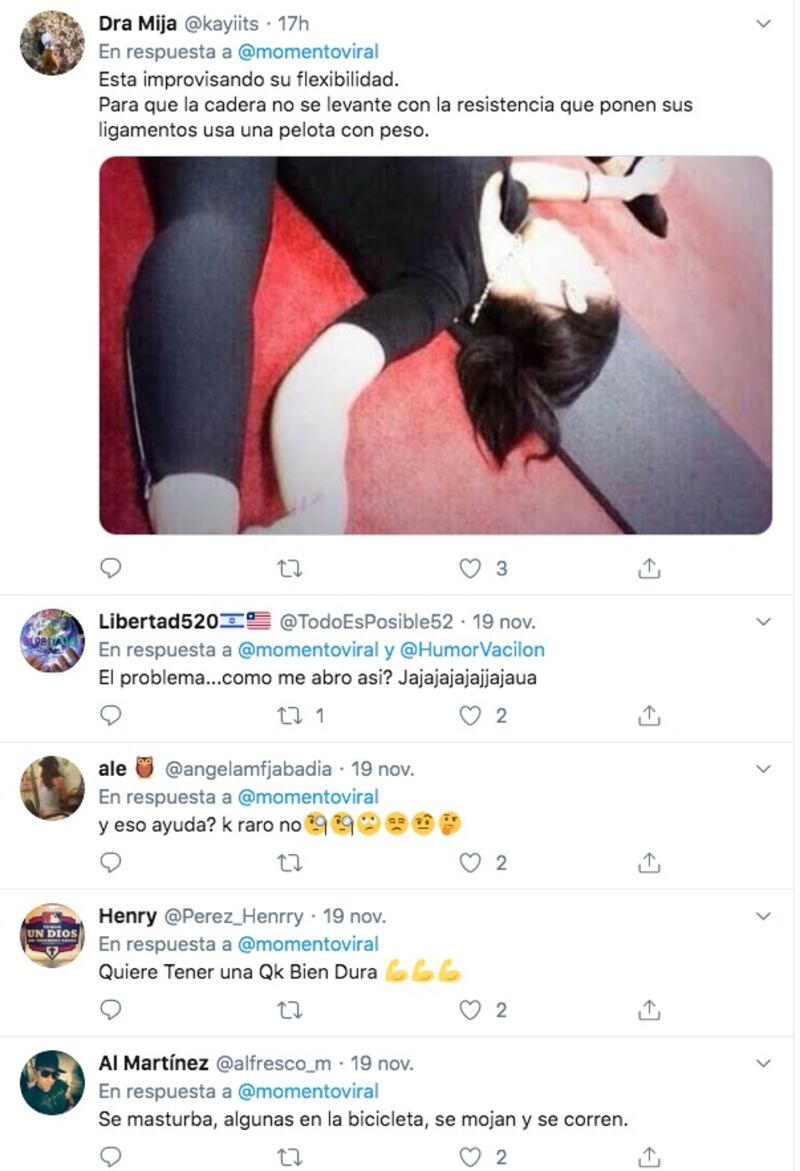Like the tweet by ale @angelamfjabadia
Viewport: 800px width, 1171px height.
pyautogui.click(x=470, y=863)
